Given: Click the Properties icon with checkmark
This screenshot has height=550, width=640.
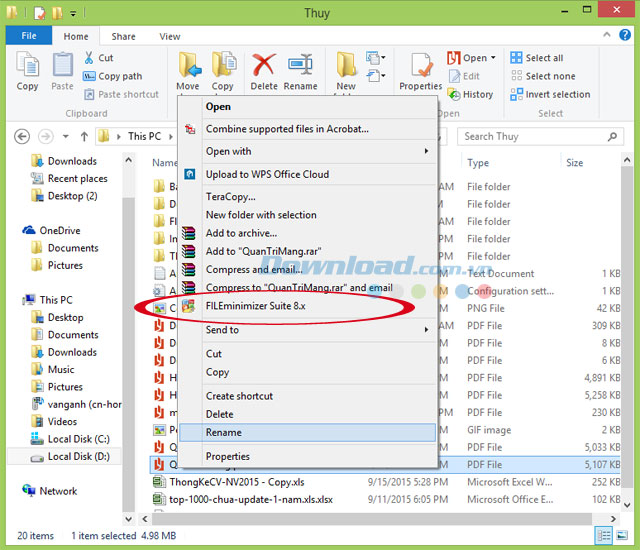Looking at the screenshot, I should pyautogui.click(x=421, y=65).
